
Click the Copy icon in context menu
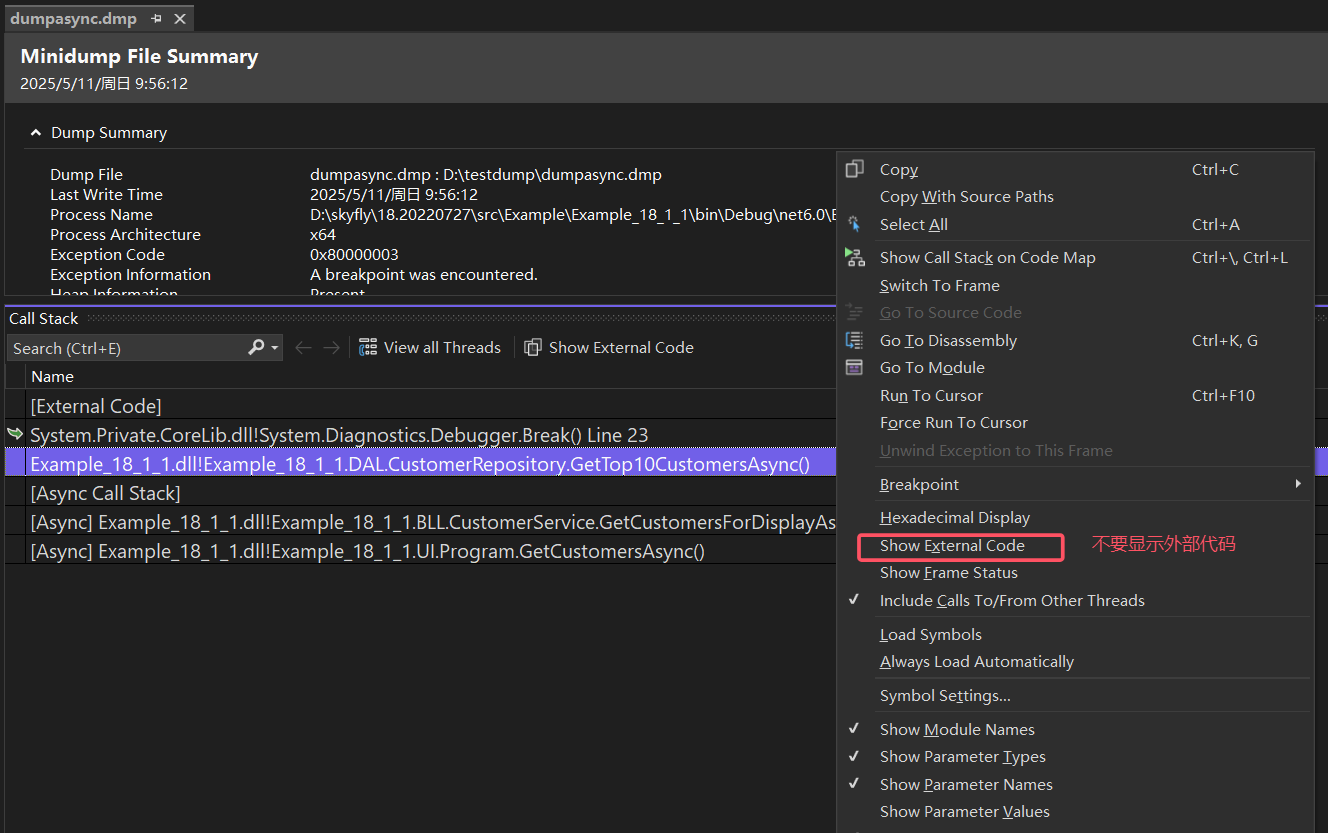tap(854, 170)
